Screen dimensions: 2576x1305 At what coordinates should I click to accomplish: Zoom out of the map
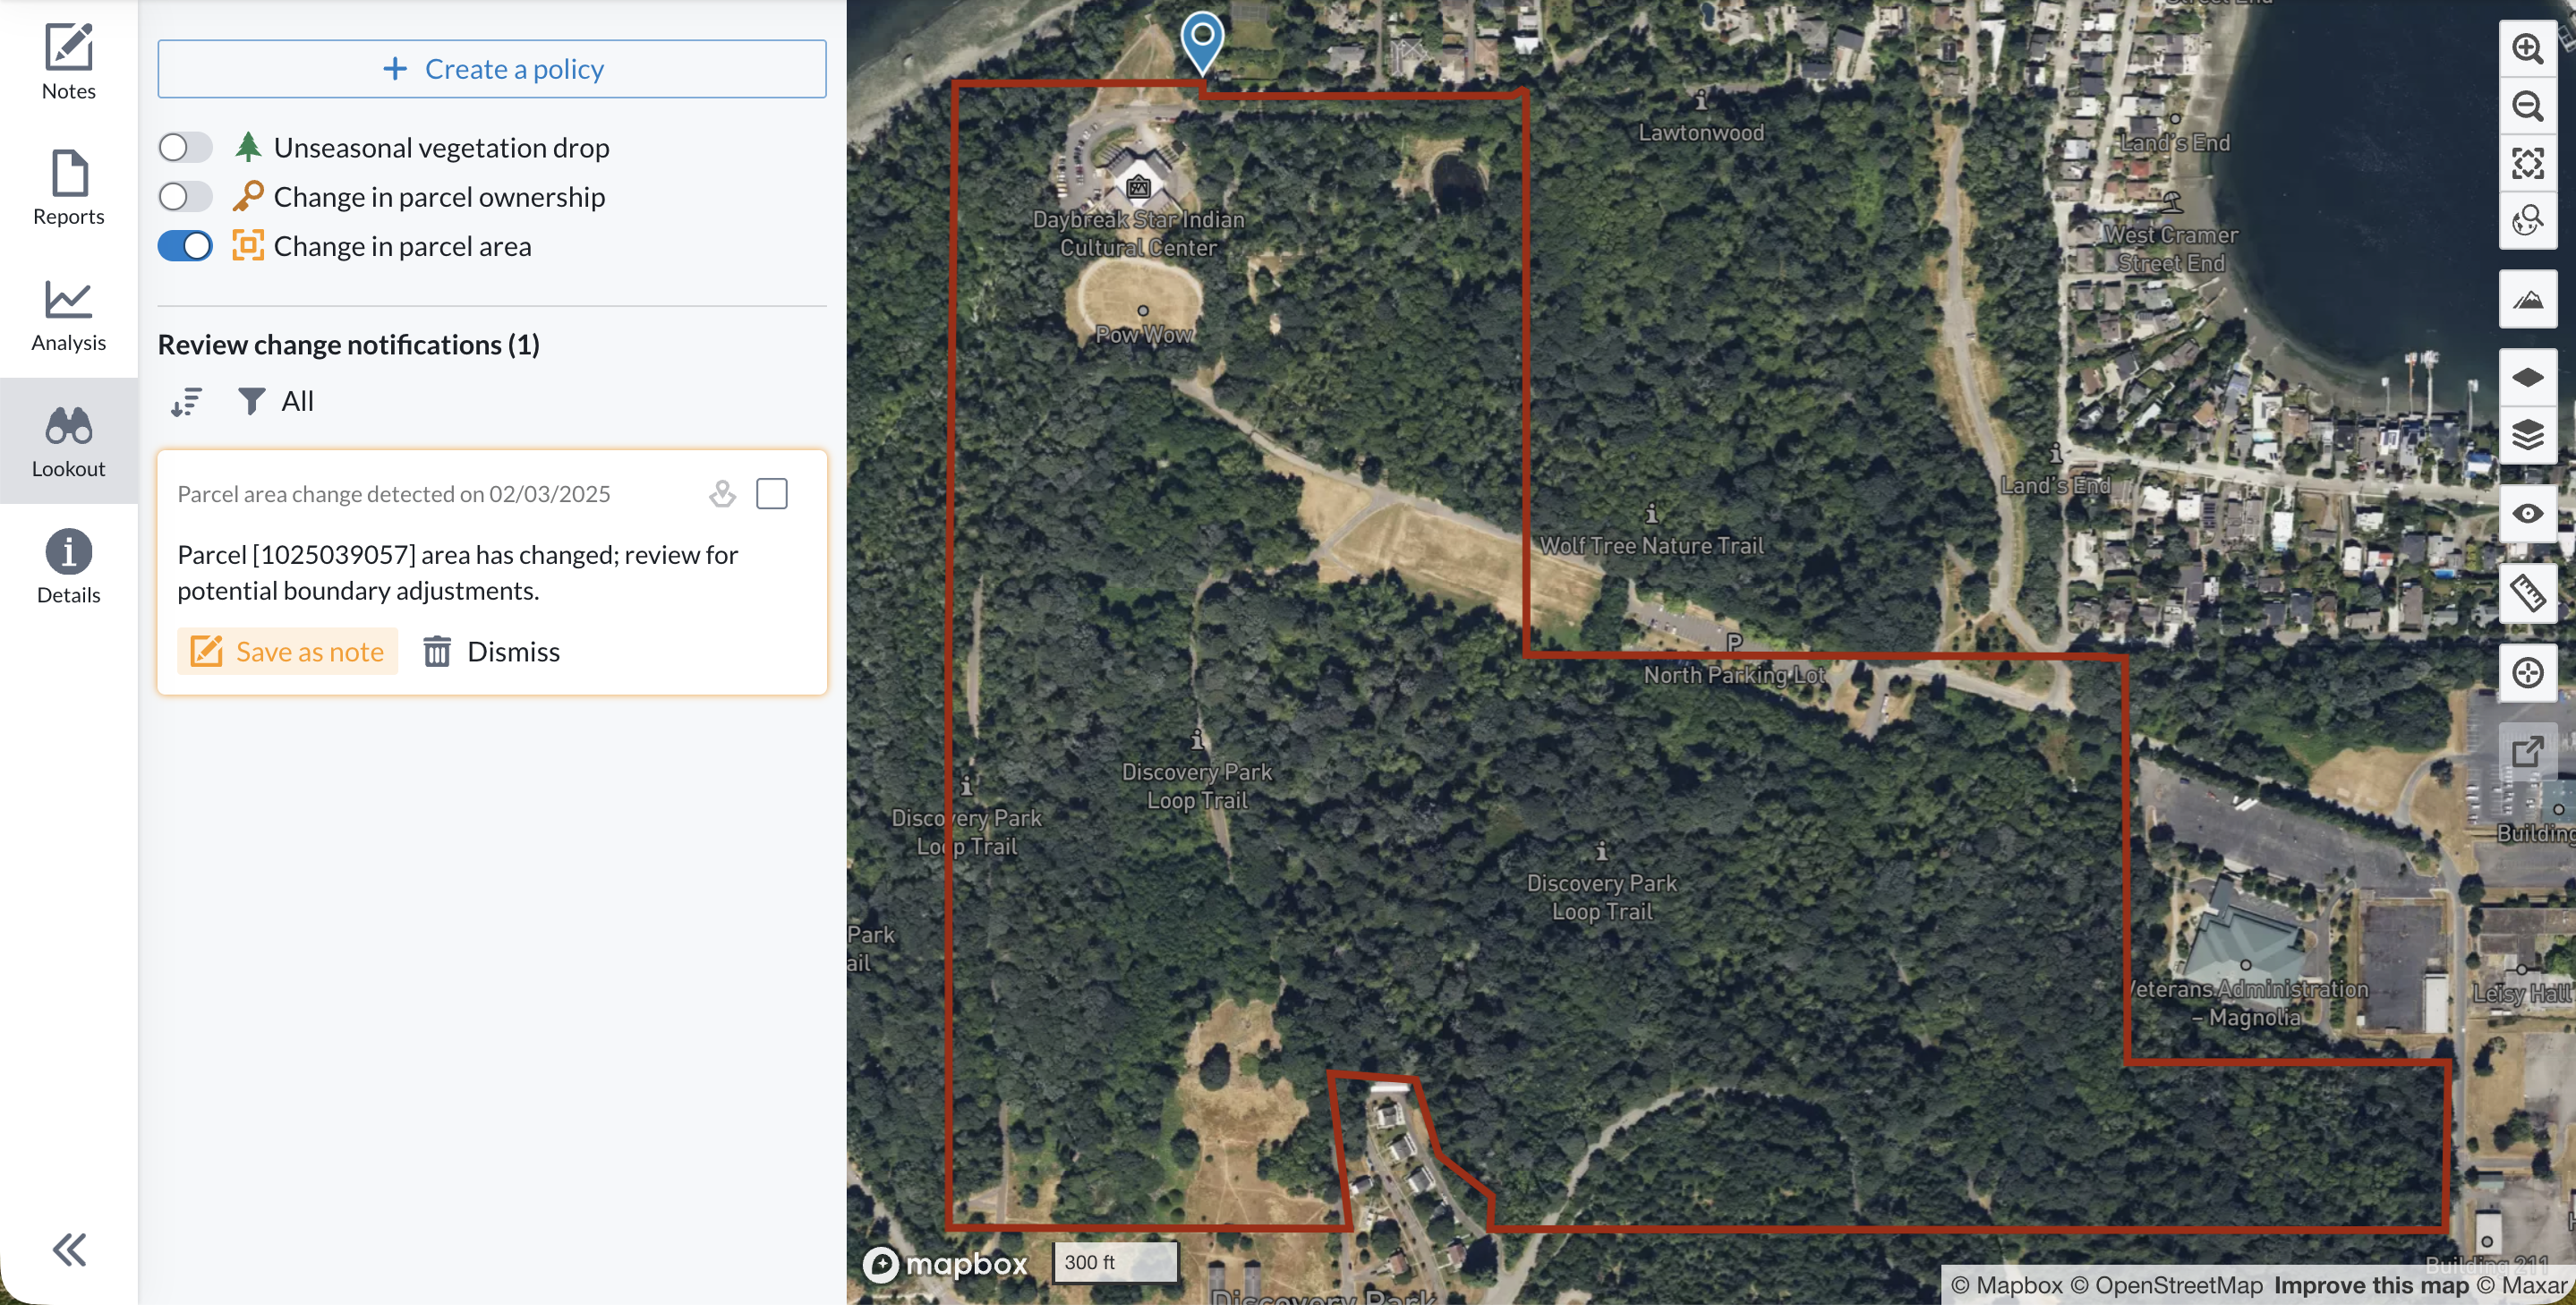(x=2527, y=106)
